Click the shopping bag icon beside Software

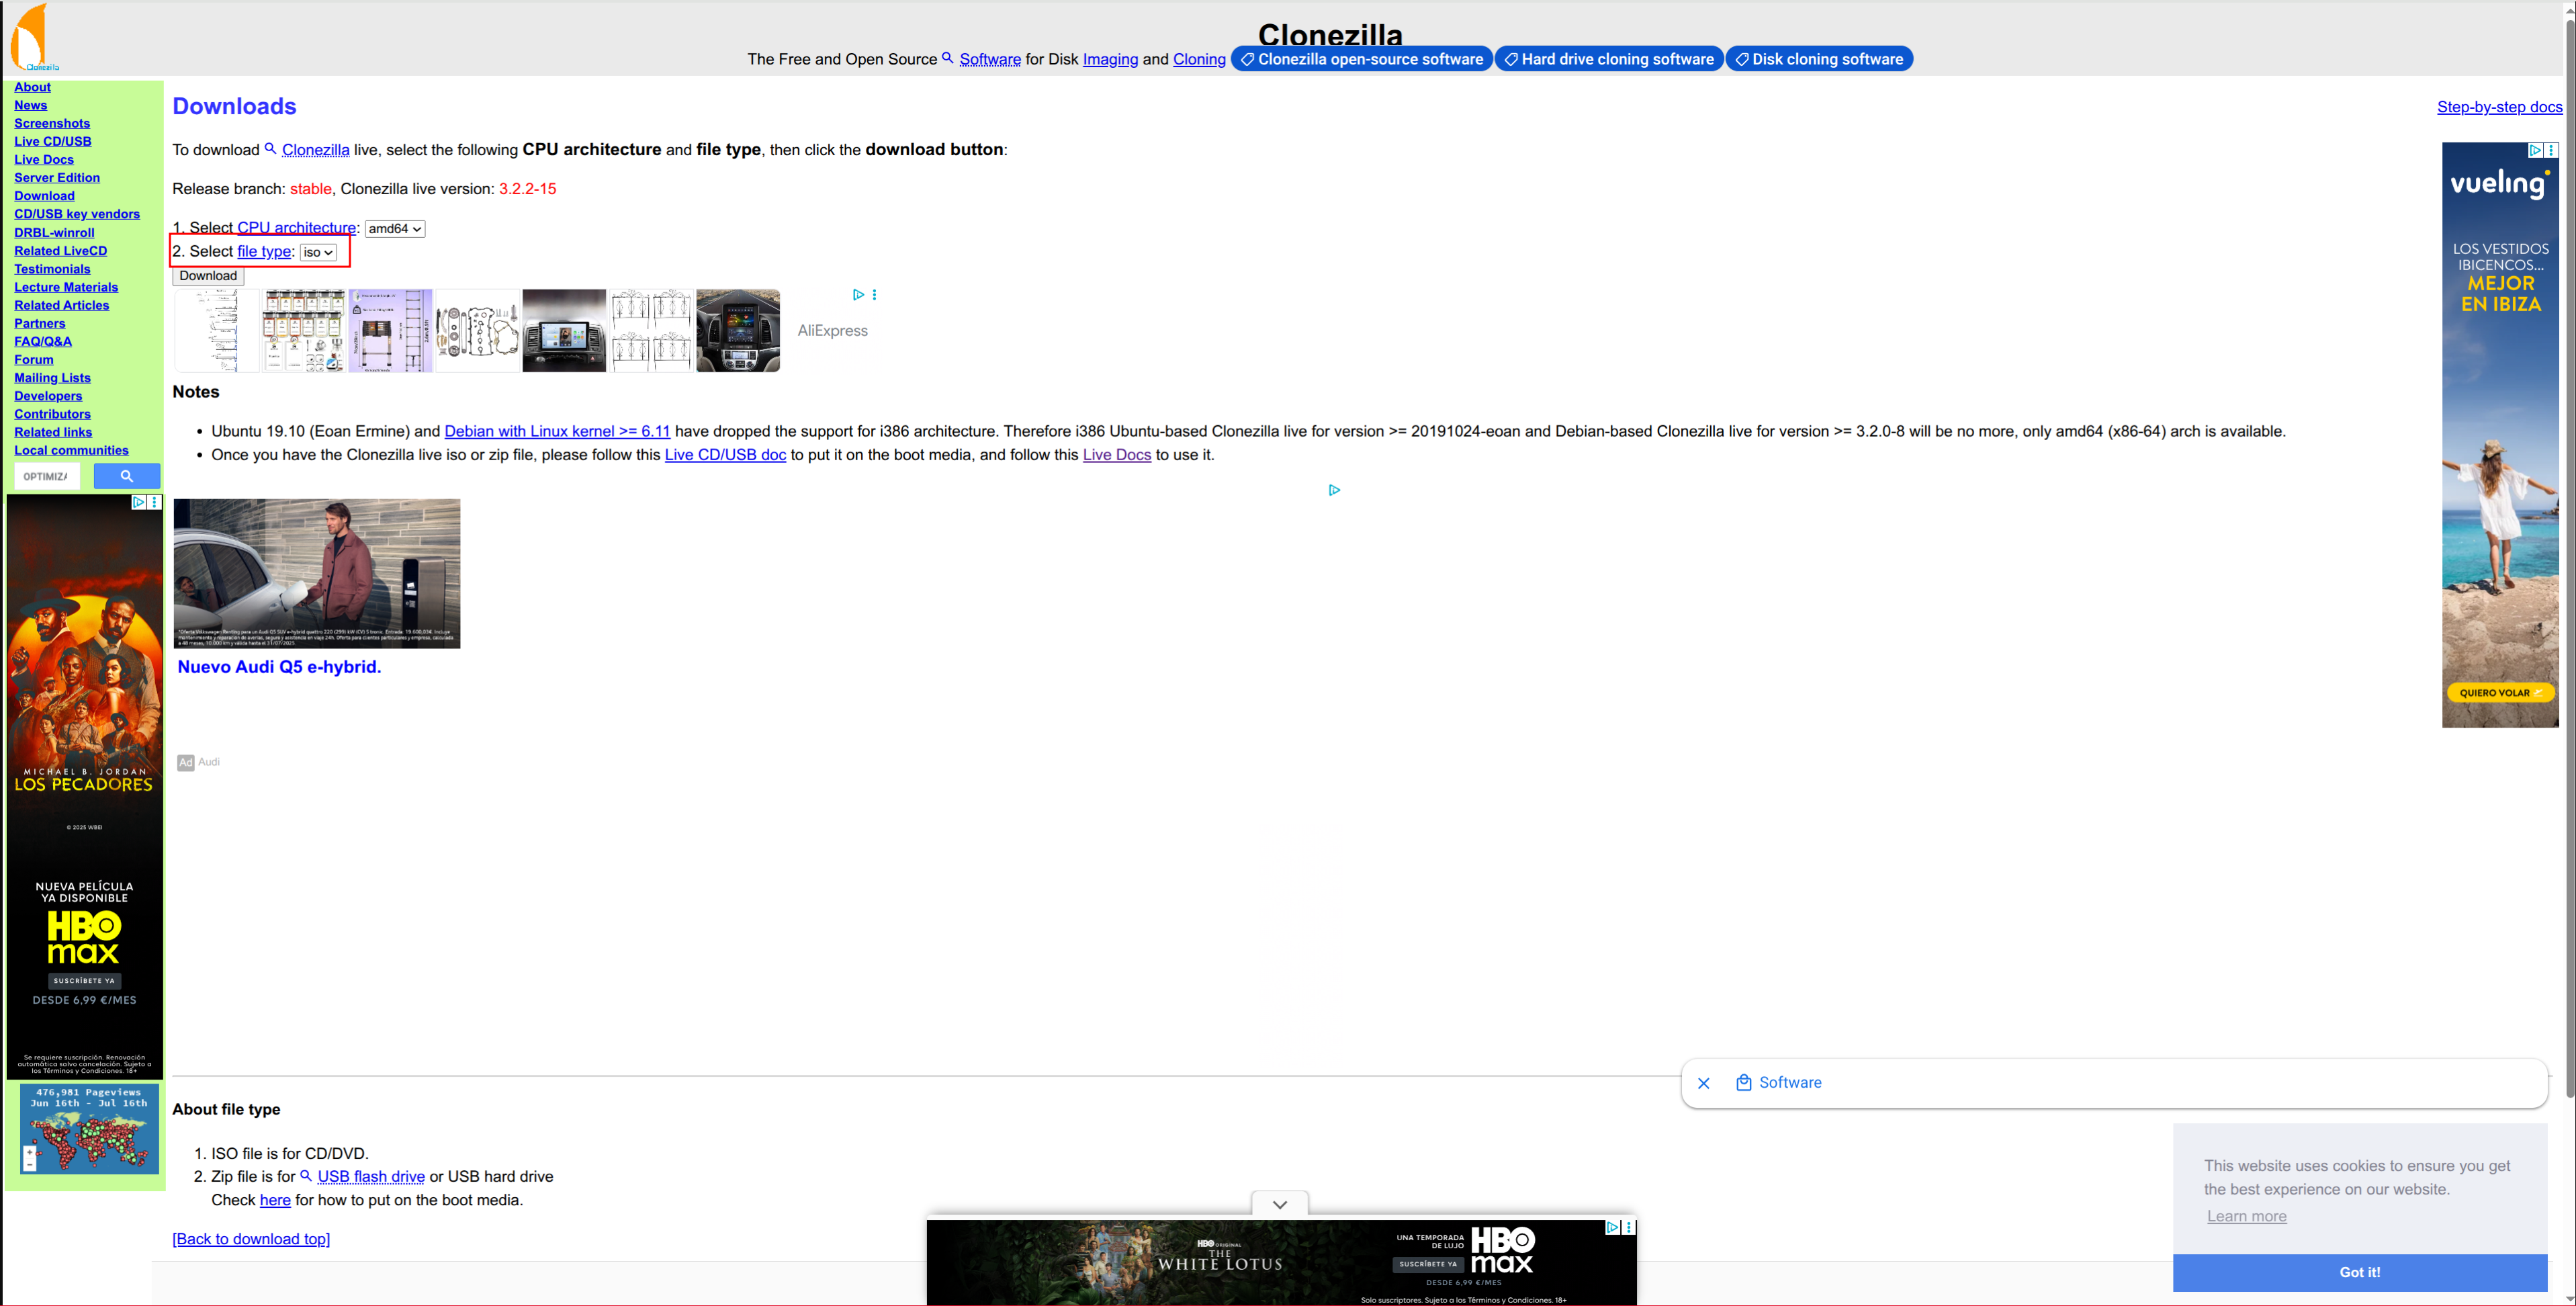pyautogui.click(x=1743, y=1083)
